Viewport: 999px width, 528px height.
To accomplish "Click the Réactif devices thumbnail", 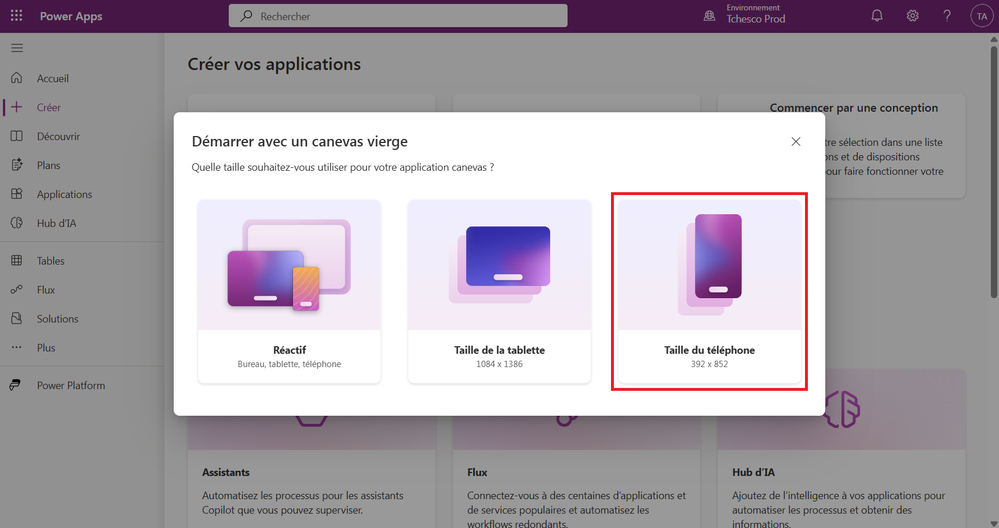I will pyautogui.click(x=289, y=265).
